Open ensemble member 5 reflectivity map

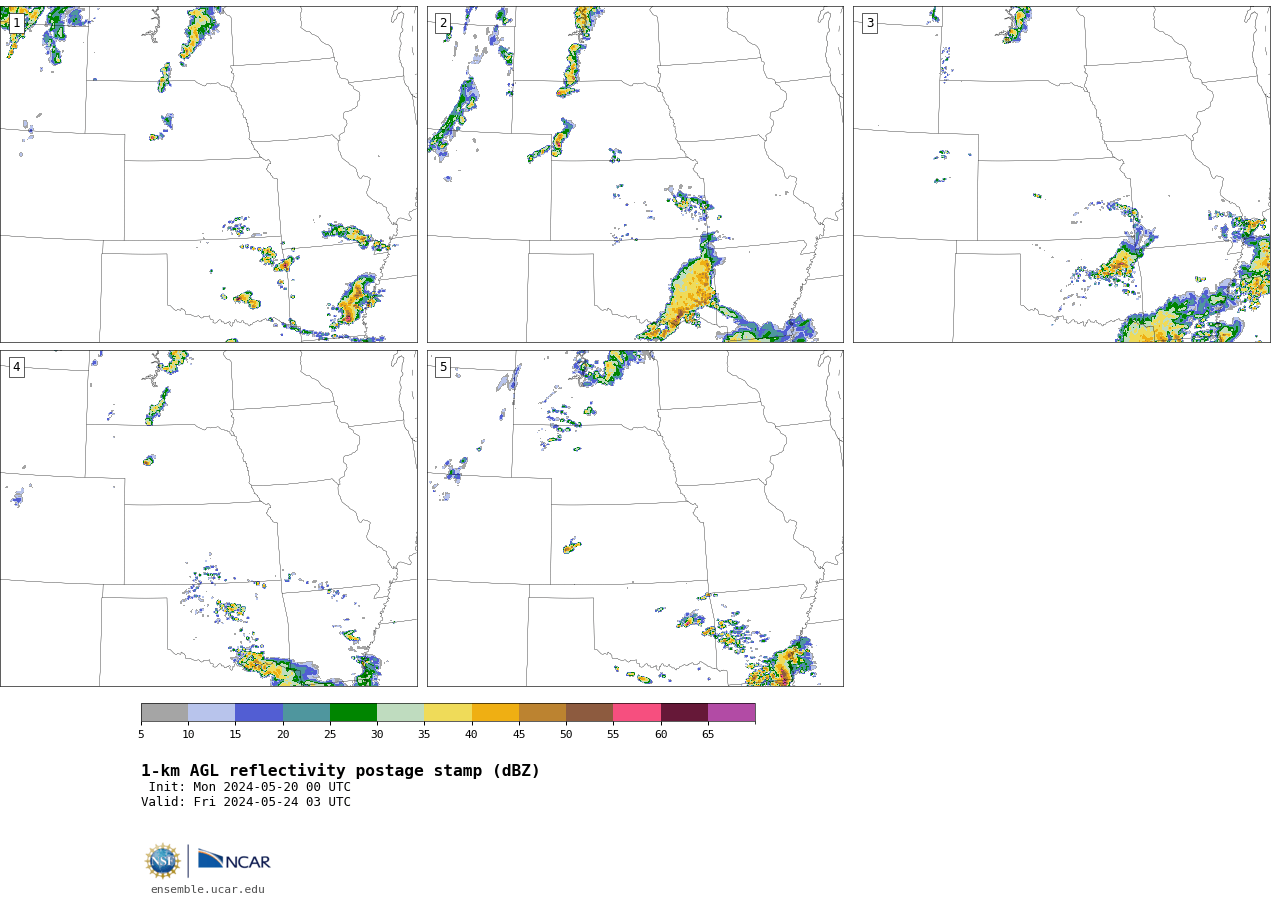click(635, 518)
